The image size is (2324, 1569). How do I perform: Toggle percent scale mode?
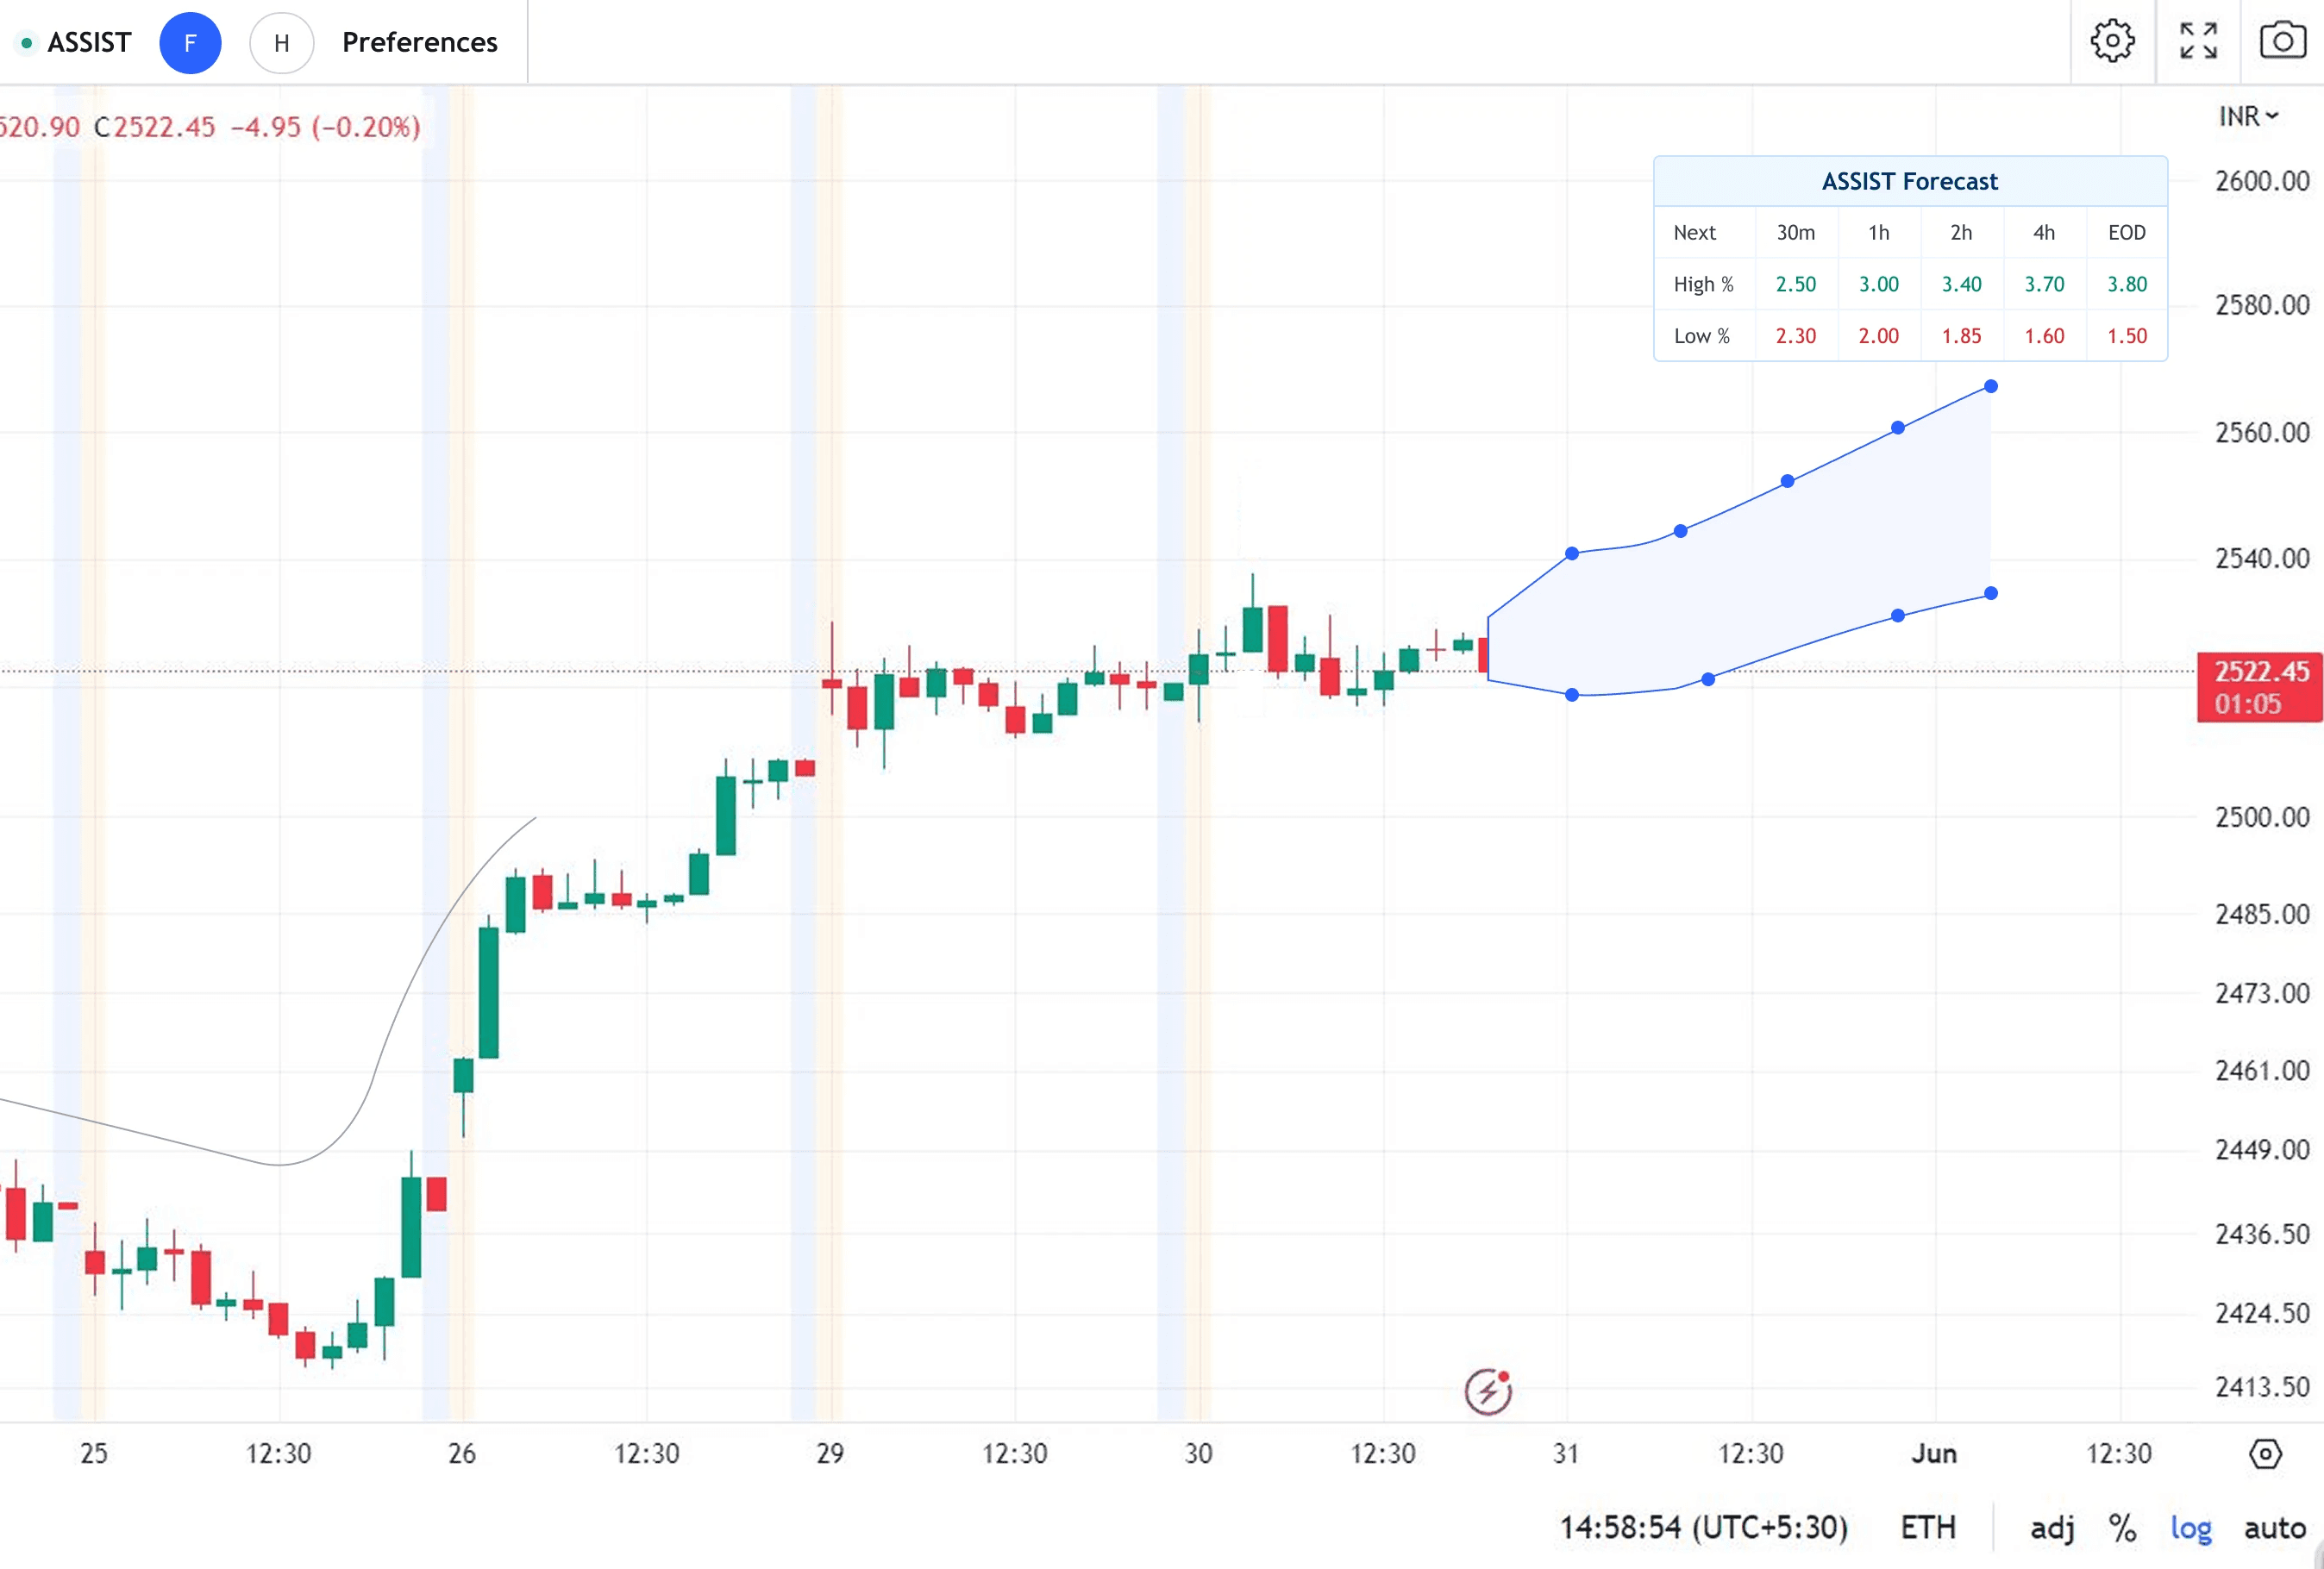tap(2122, 1527)
